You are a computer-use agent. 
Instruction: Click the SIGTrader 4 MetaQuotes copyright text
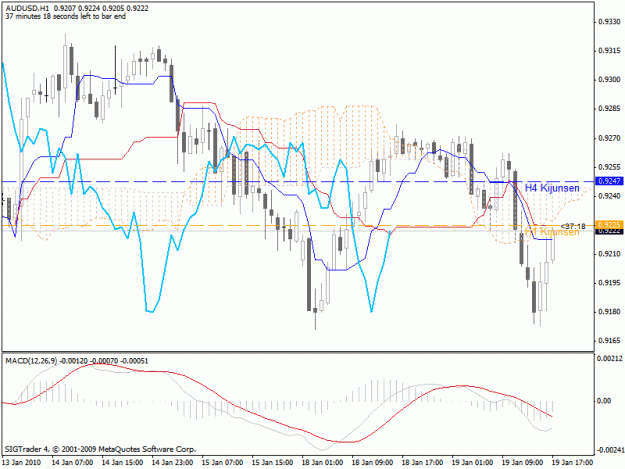(100, 449)
